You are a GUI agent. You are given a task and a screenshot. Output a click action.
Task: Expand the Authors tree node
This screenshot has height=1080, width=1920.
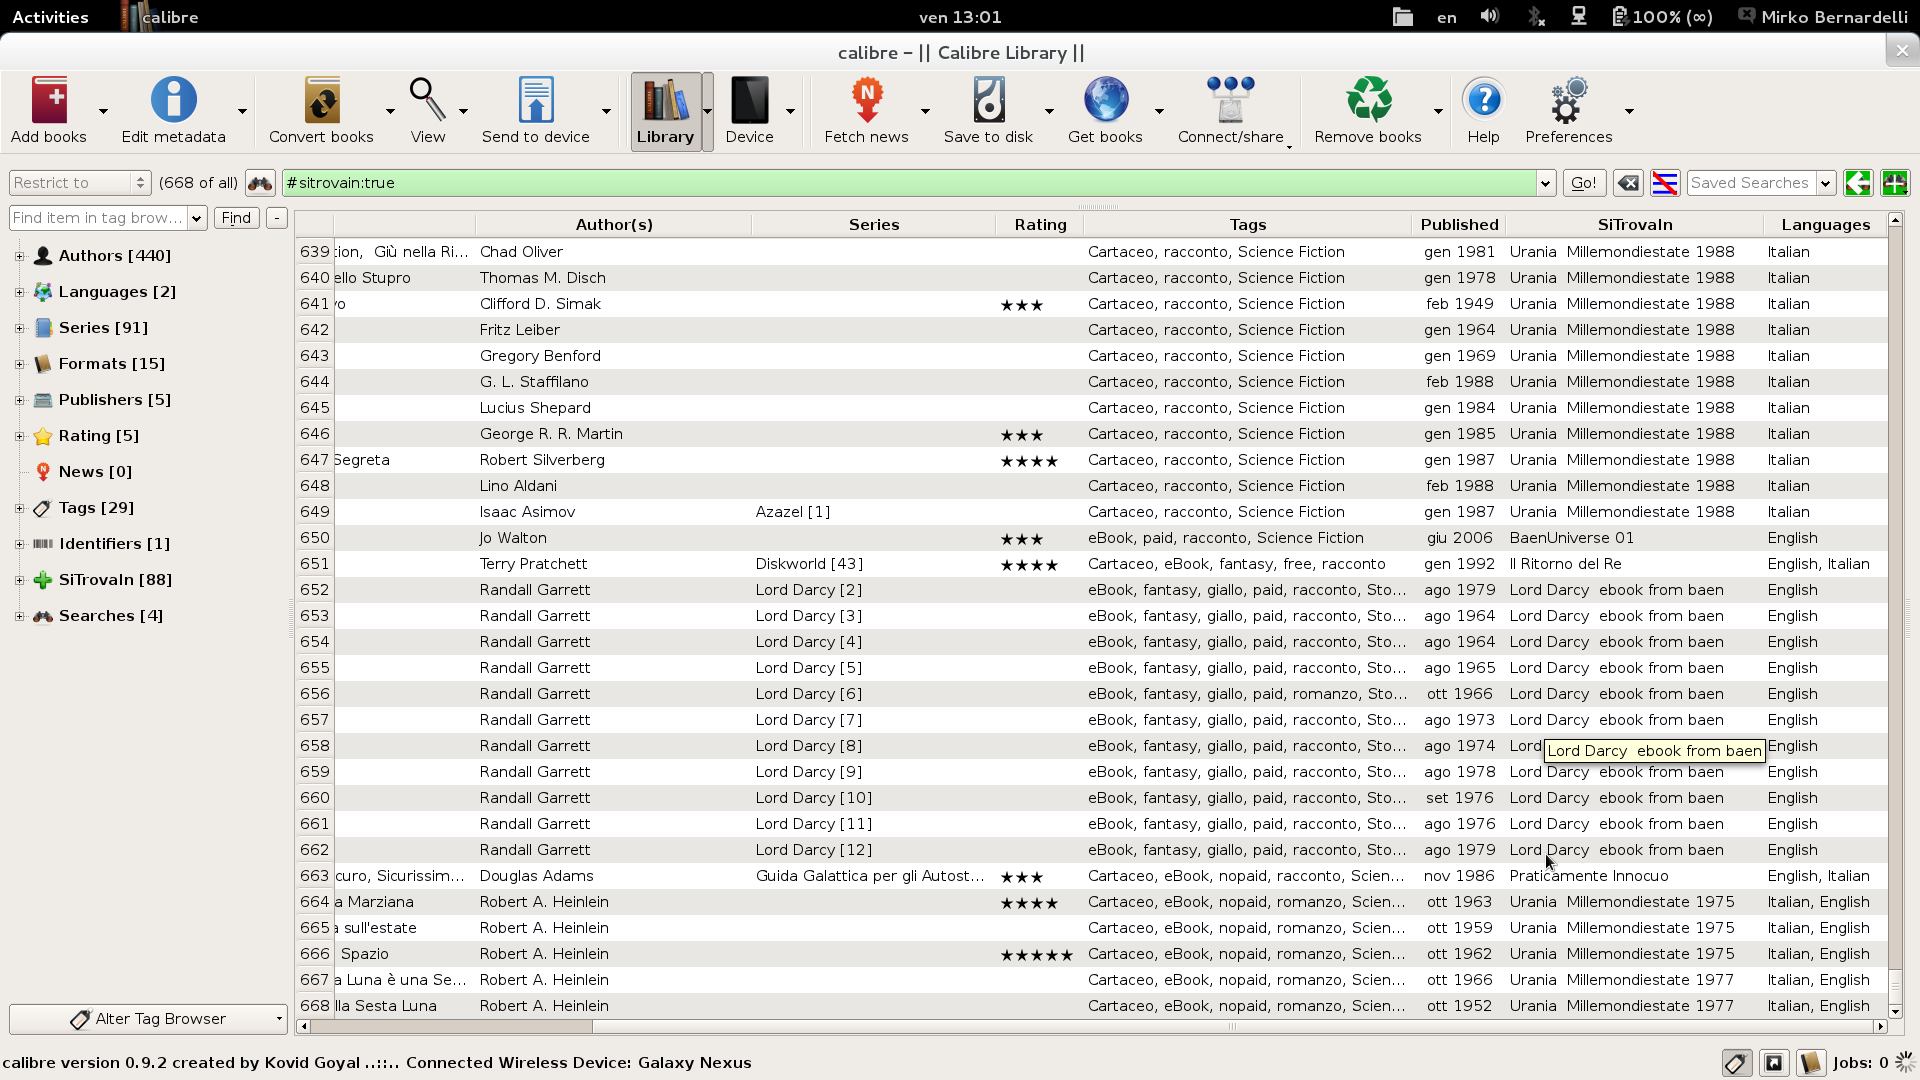[x=19, y=256]
